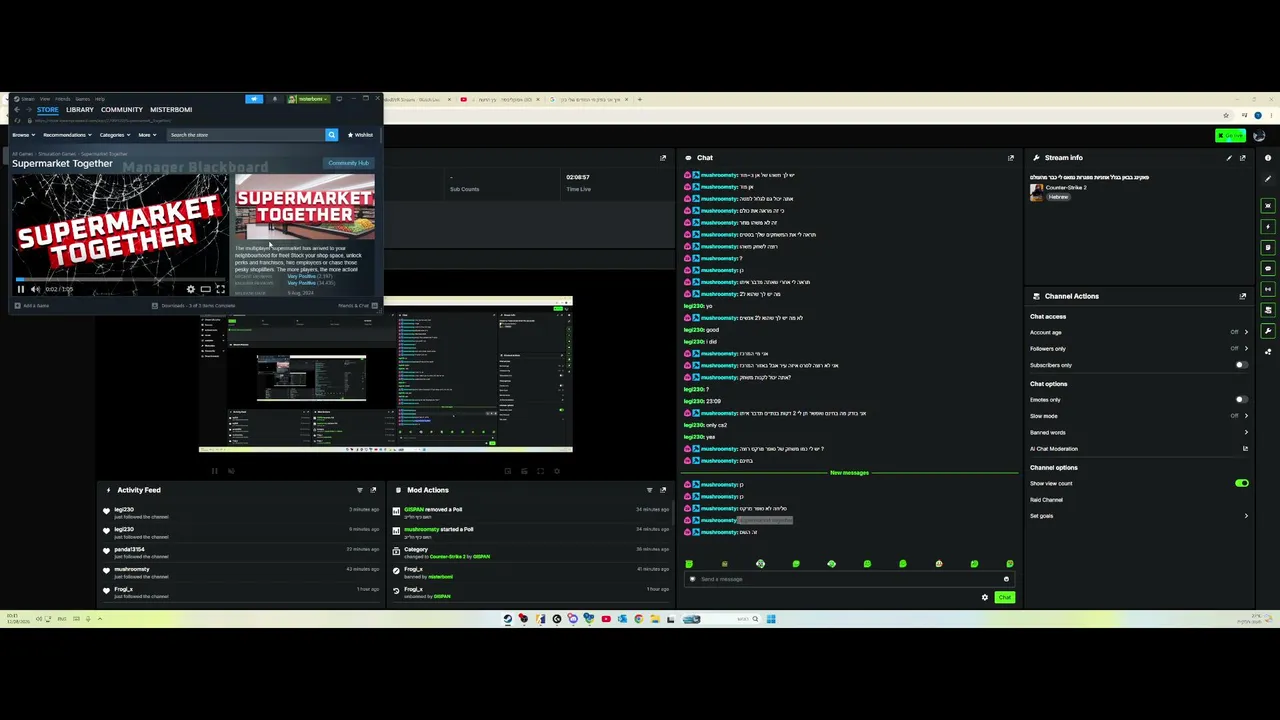Expand the Steam Browse dropdown

24,135
